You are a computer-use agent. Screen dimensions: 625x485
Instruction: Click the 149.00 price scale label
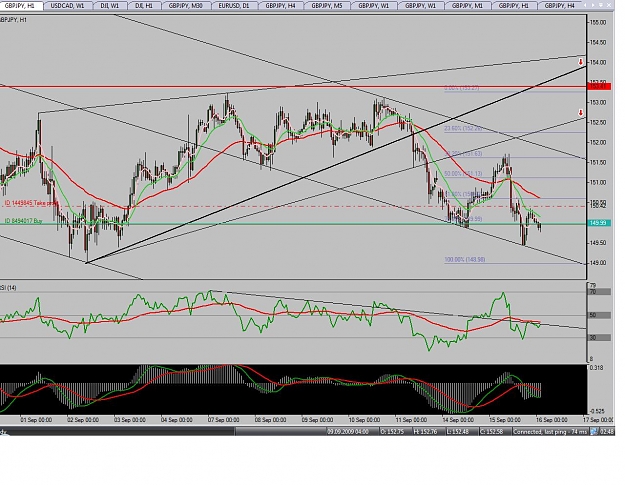click(x=598, y=263)
